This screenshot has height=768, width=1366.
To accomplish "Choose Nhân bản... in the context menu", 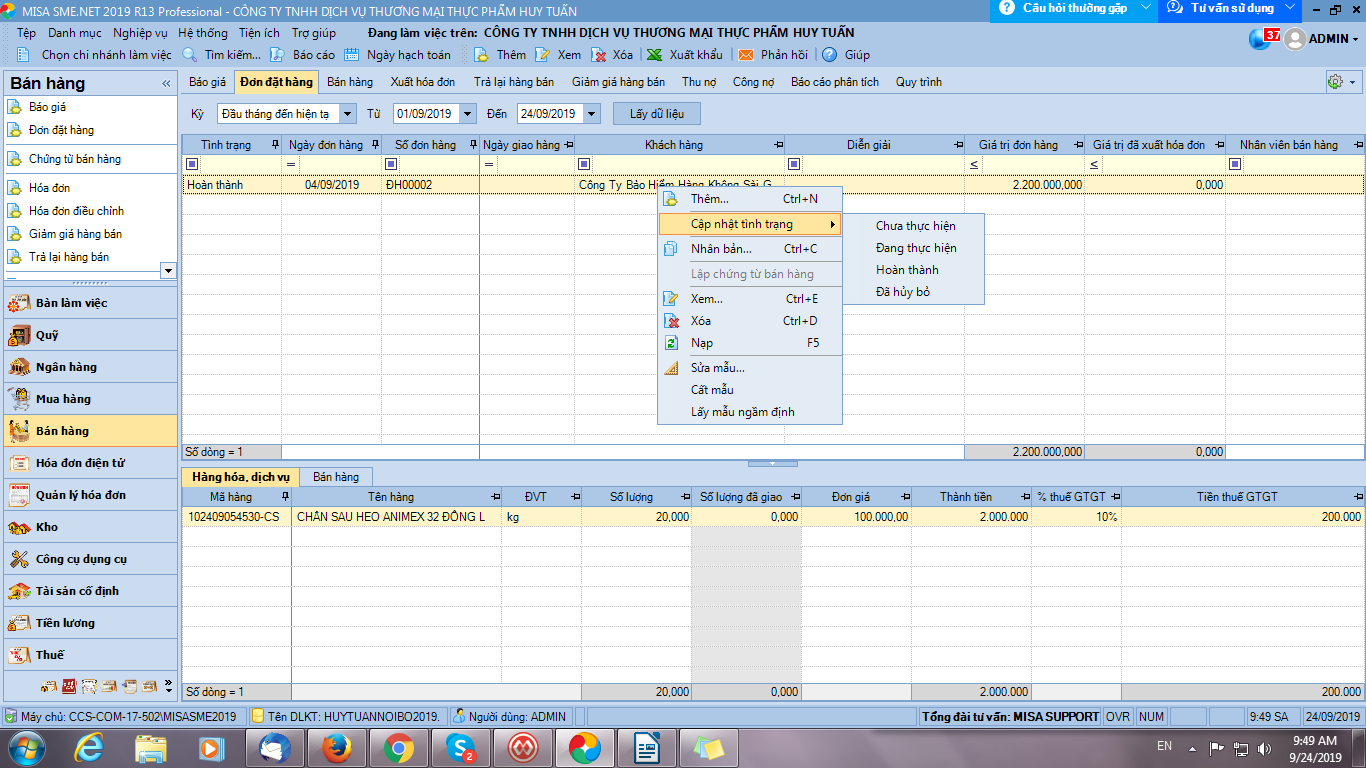I will (750, 249).
